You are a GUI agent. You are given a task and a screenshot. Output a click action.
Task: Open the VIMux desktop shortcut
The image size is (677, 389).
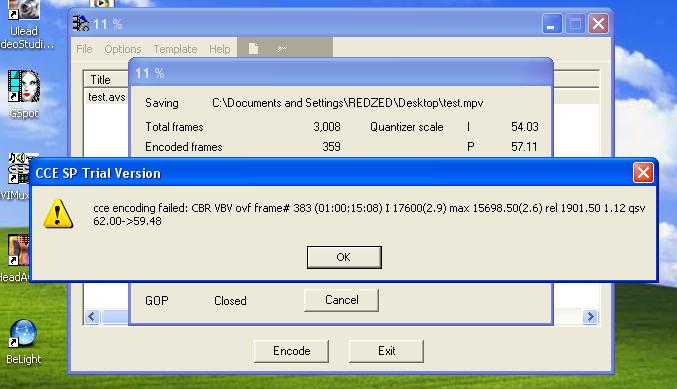tap(17, 177)
